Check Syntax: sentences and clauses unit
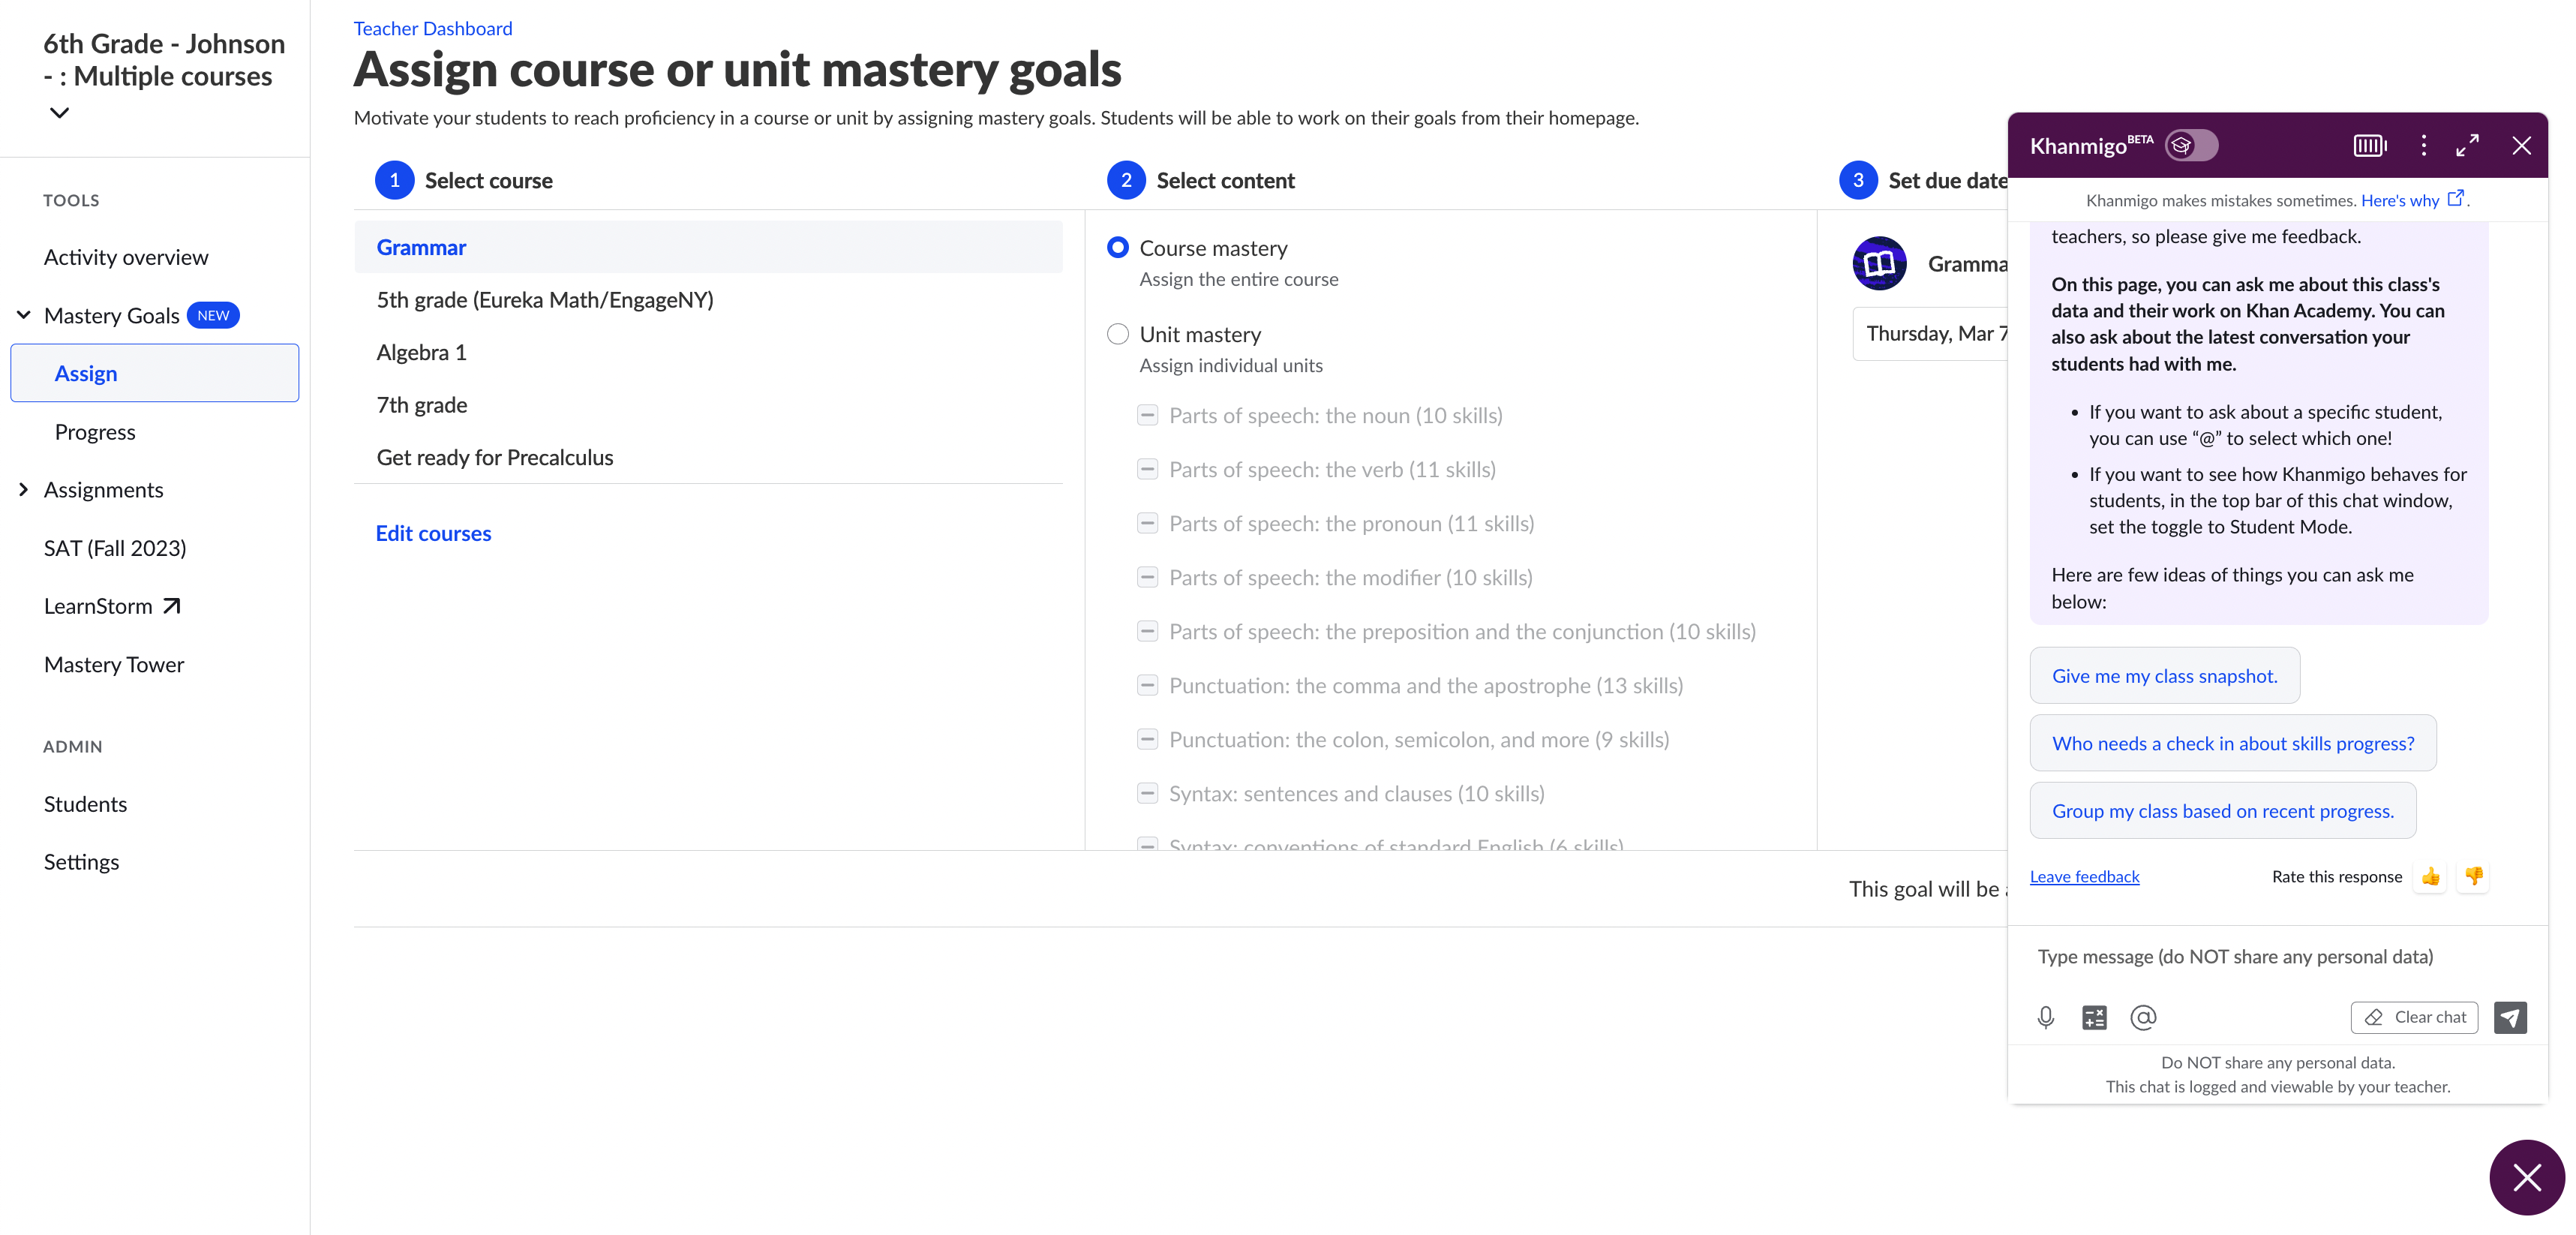This screenshot has height=1235, width=2576. [x=1148, y=793]
